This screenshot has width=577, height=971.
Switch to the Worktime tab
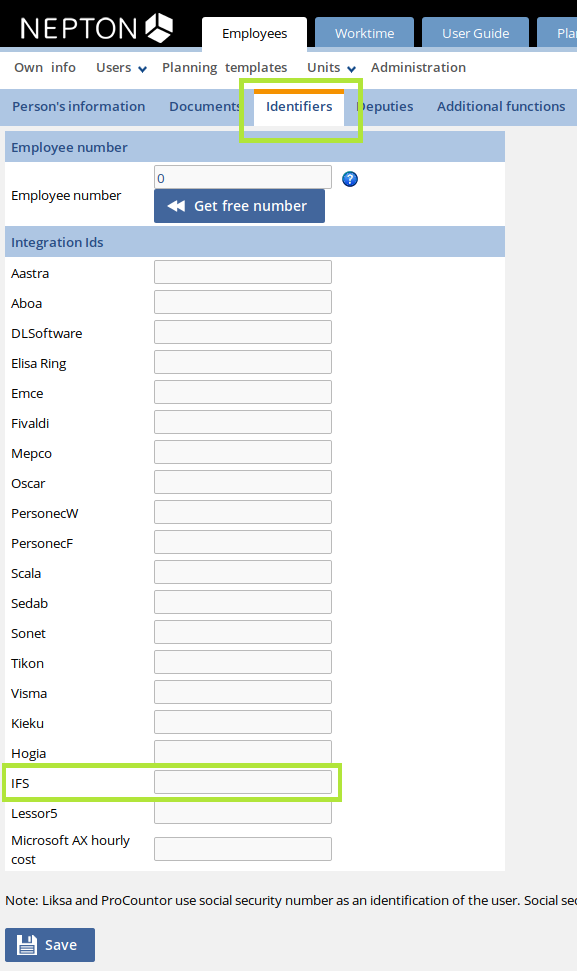[x=364, y=32]
